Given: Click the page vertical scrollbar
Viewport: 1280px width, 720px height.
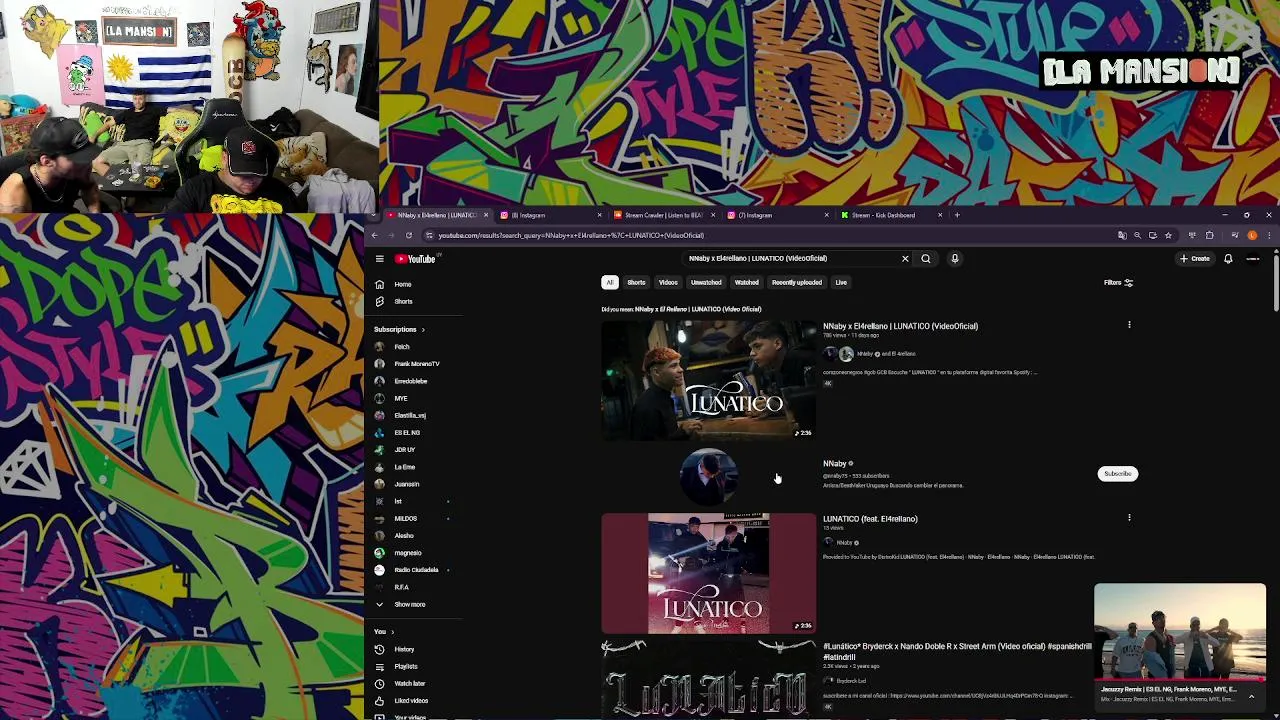Looking at the screenshot, I should tap(1276, 283).
